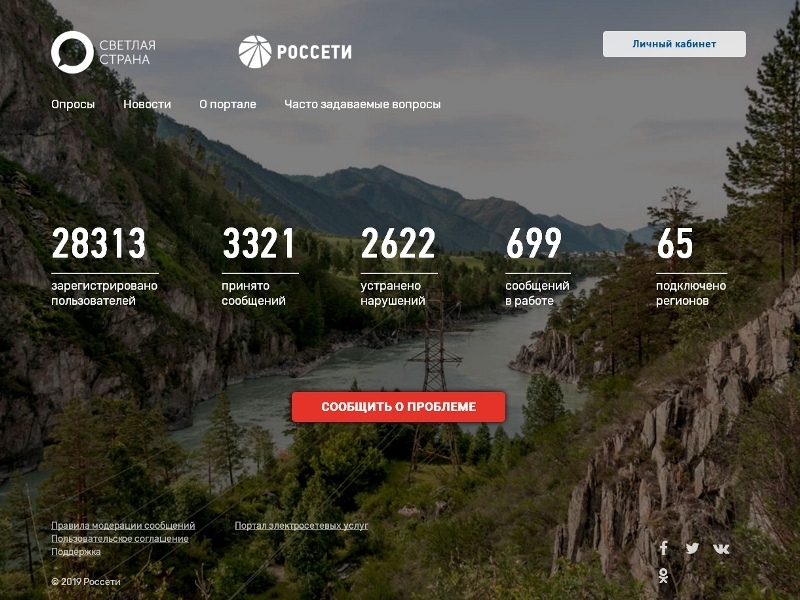
Task: Select the О портале menu item
Action: [x=228, y=104]
